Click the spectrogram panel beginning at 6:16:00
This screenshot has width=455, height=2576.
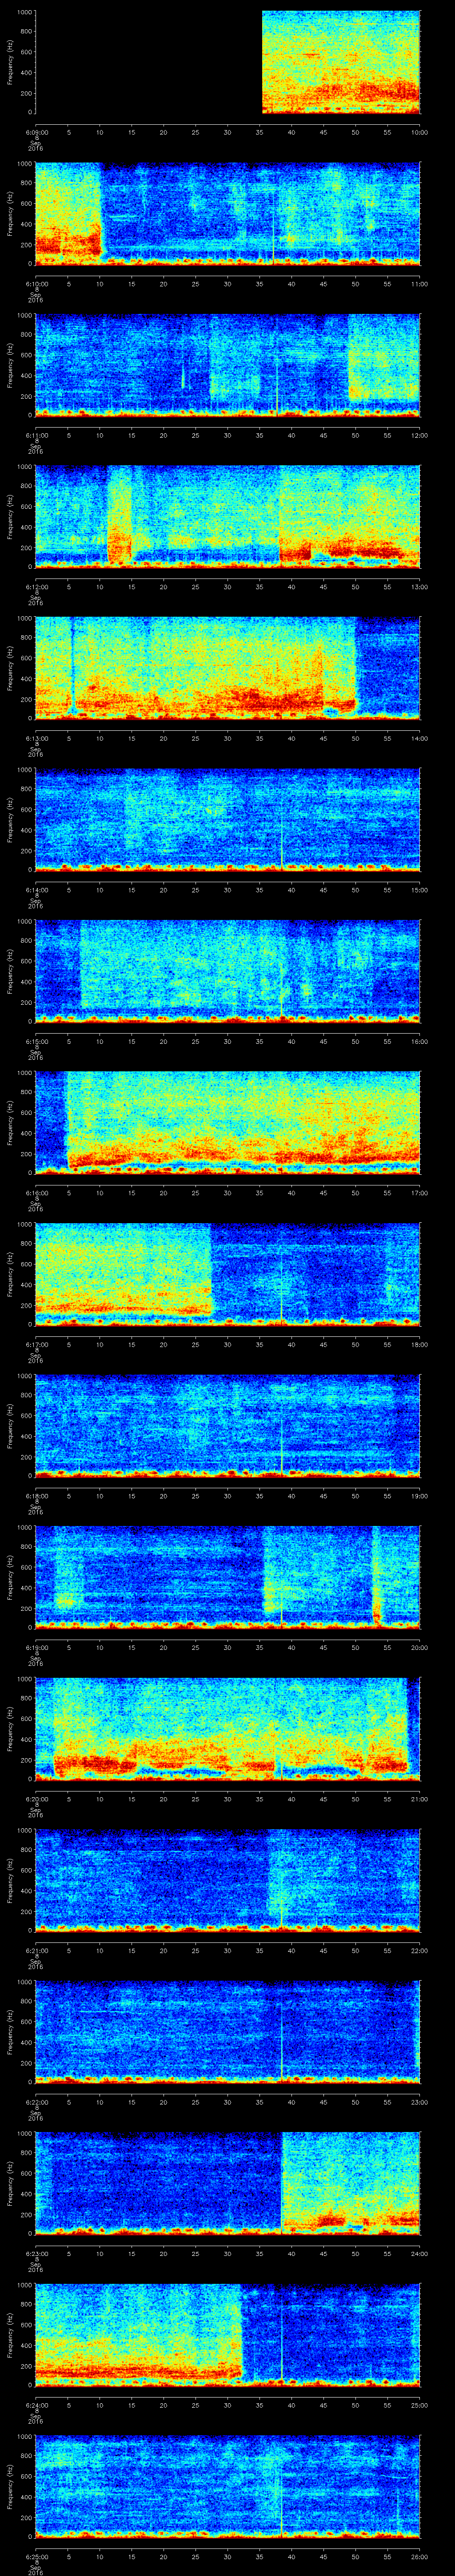pyautogui.click(x=228, y=1123)
